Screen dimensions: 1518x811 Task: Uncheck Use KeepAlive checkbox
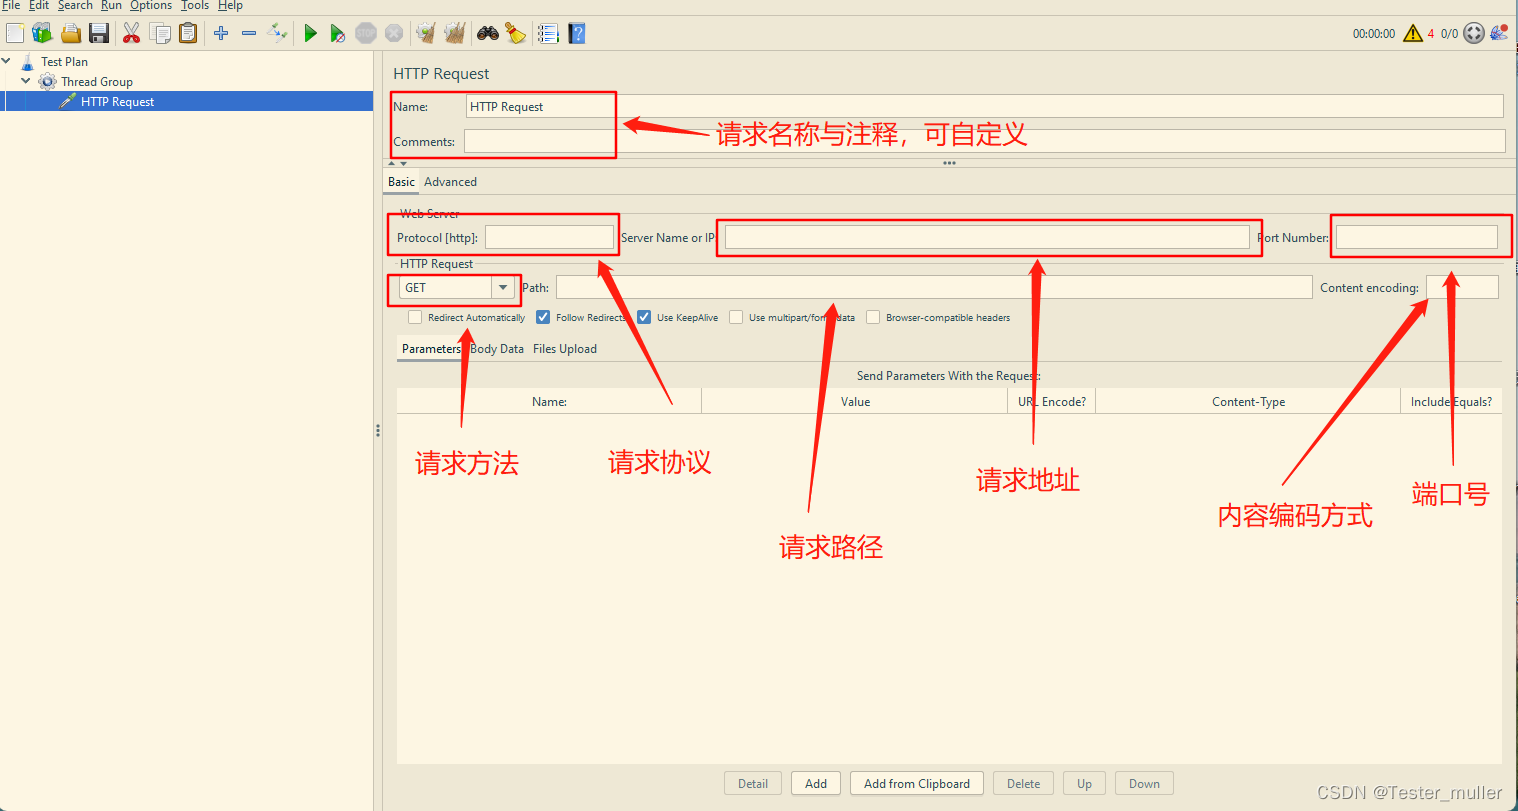coord(644,317)
